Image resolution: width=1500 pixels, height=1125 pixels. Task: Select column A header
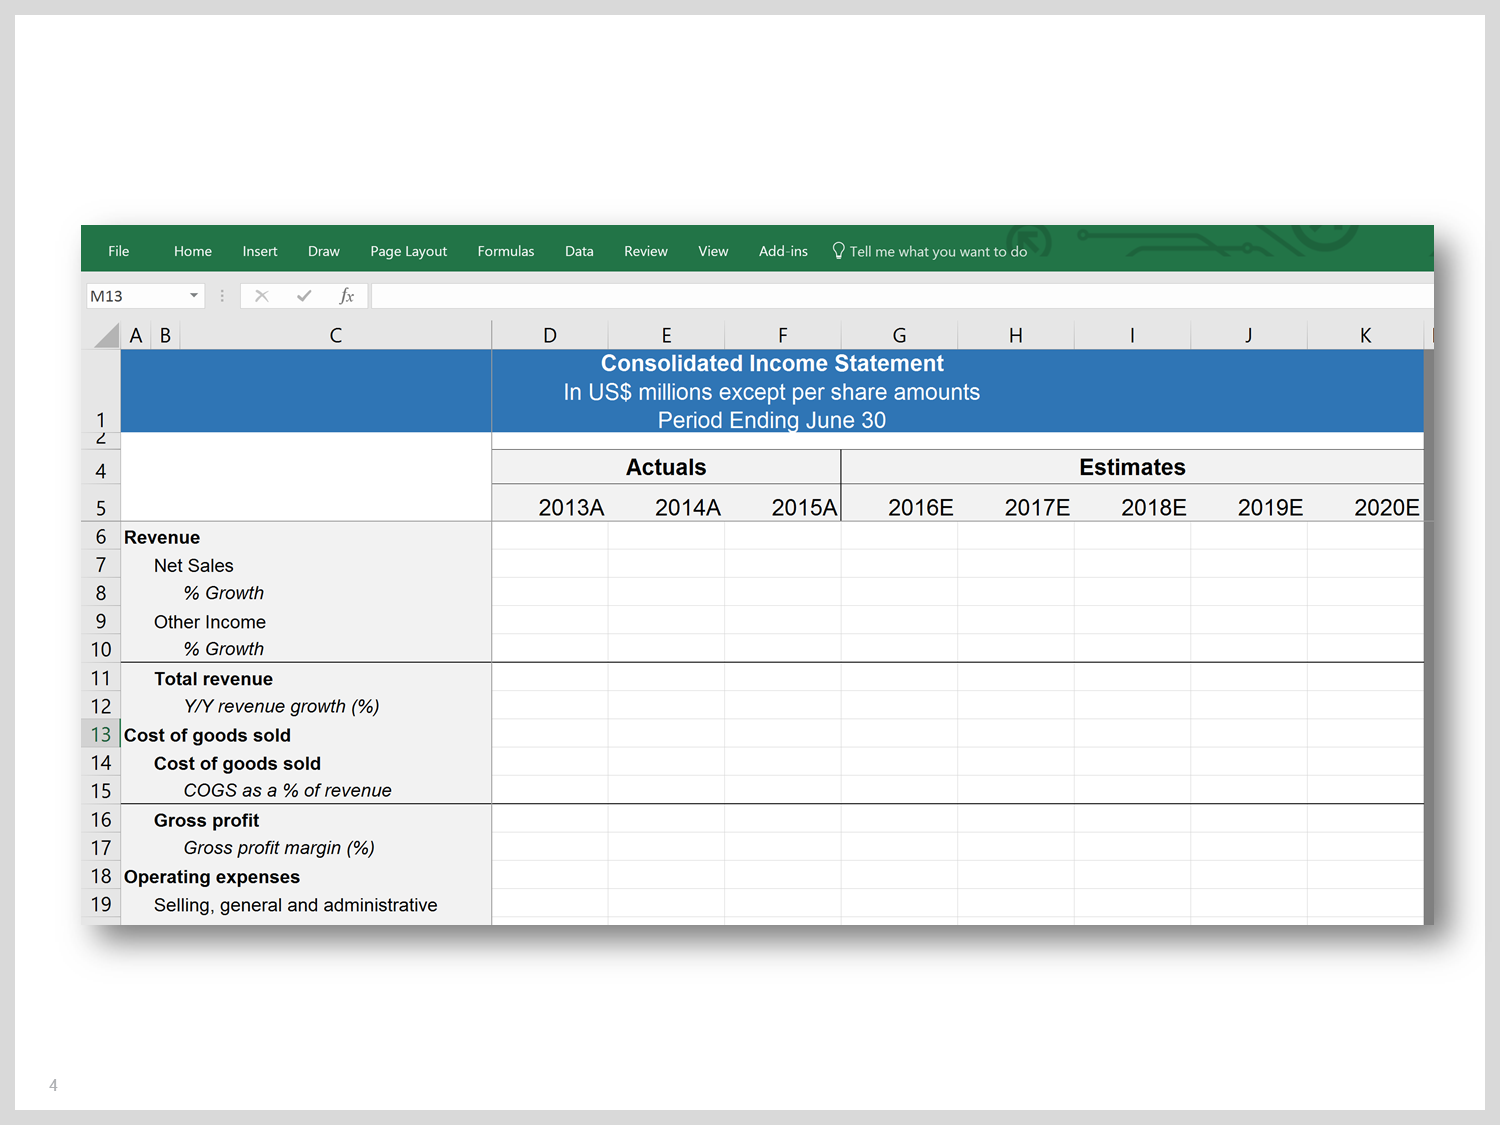[x=136, y=335]
